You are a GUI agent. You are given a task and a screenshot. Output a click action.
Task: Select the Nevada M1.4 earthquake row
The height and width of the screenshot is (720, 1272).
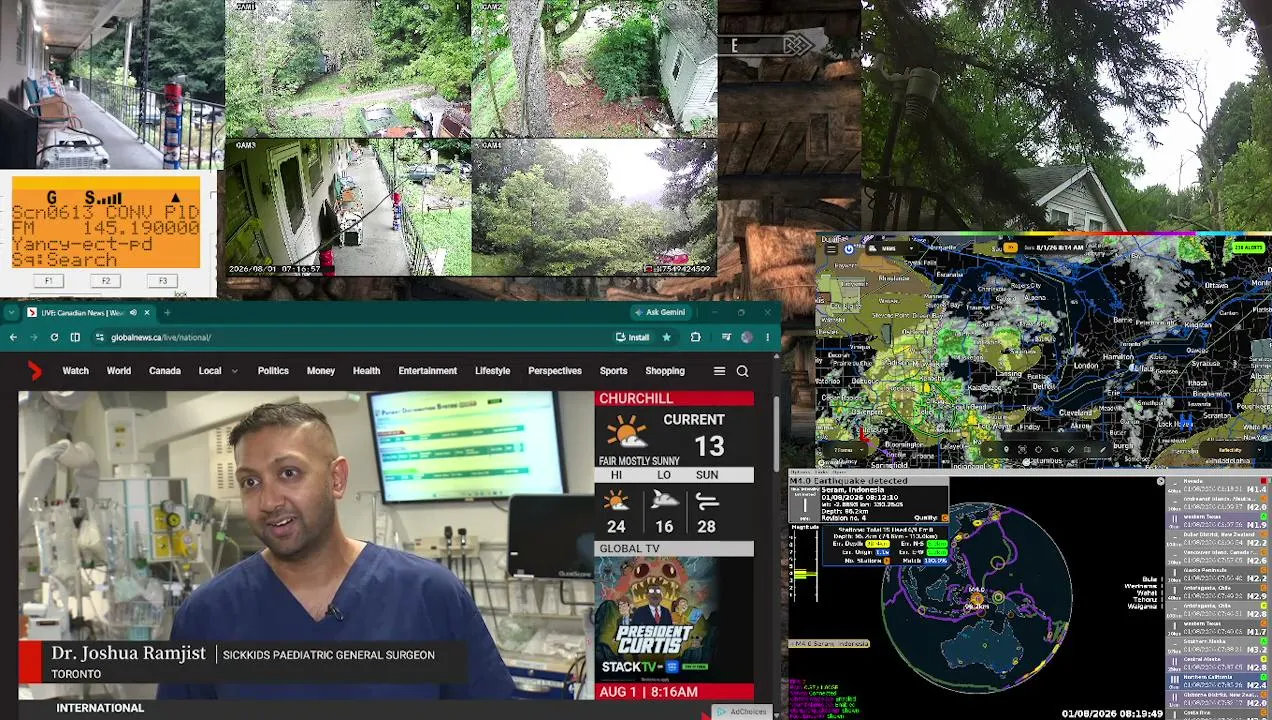(1218, 486)
